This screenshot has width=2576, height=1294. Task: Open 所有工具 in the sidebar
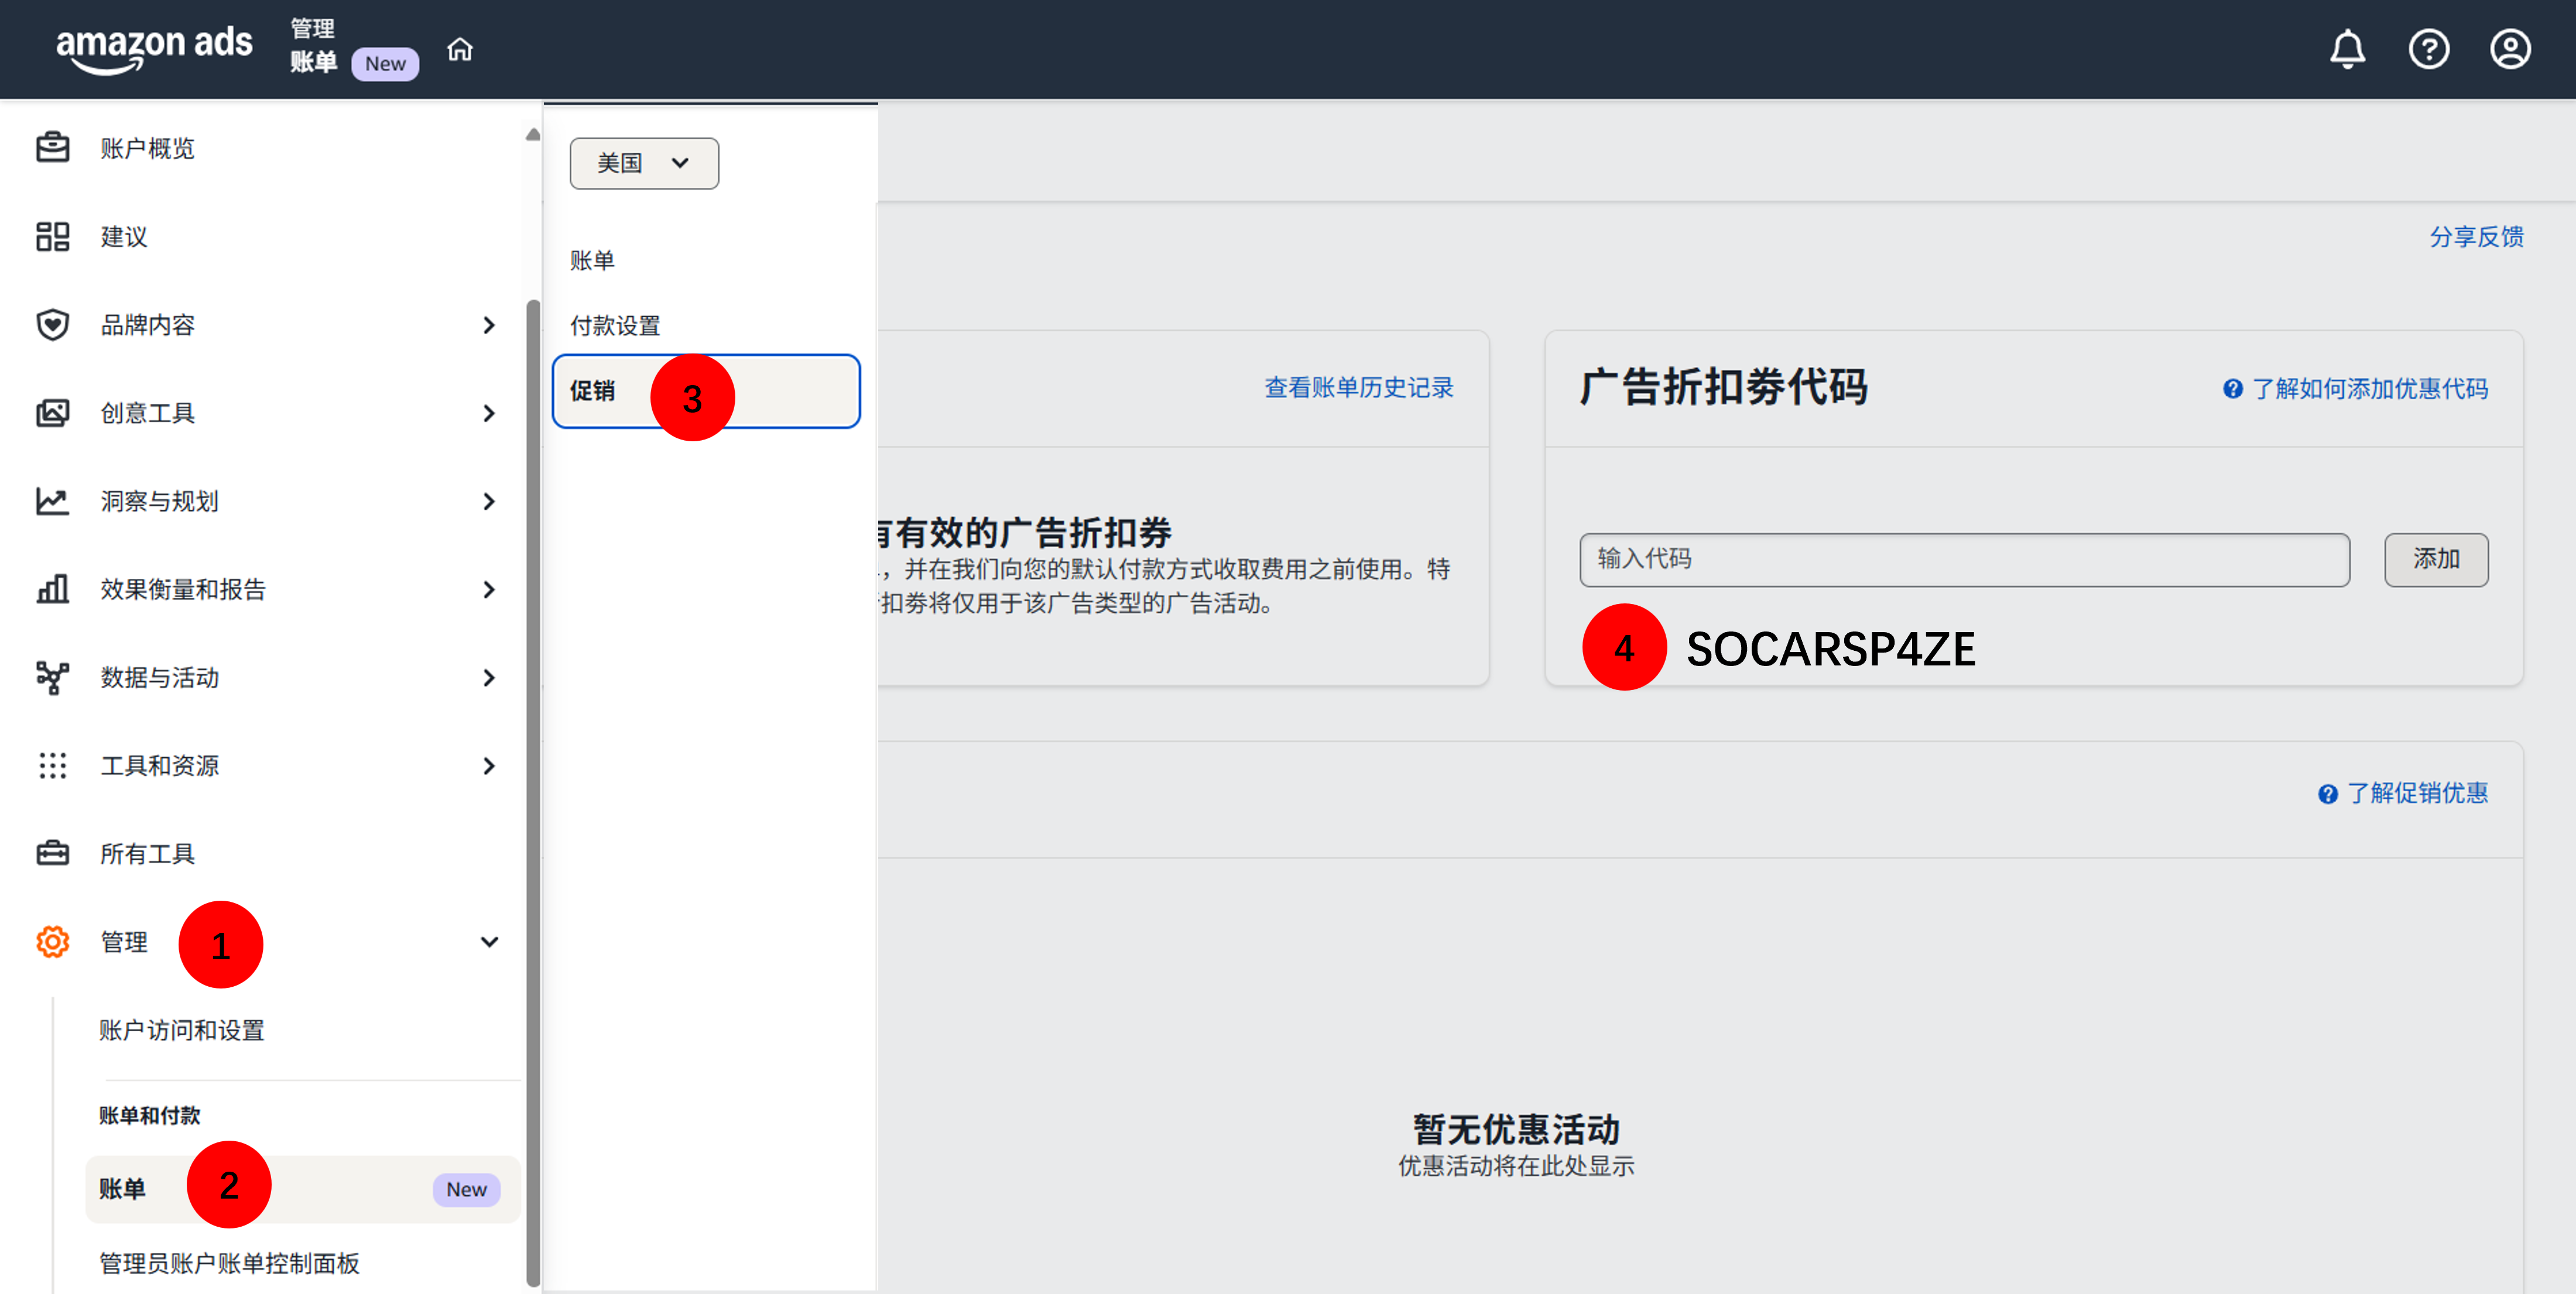click(147, 853)
